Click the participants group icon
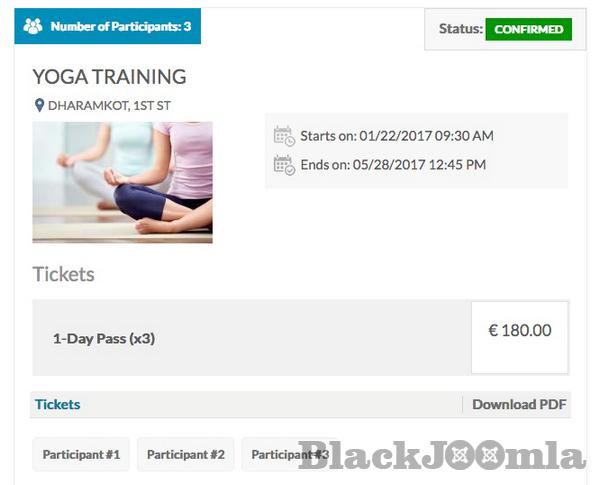Screen dimensions: 600x485 coord(33,26)
